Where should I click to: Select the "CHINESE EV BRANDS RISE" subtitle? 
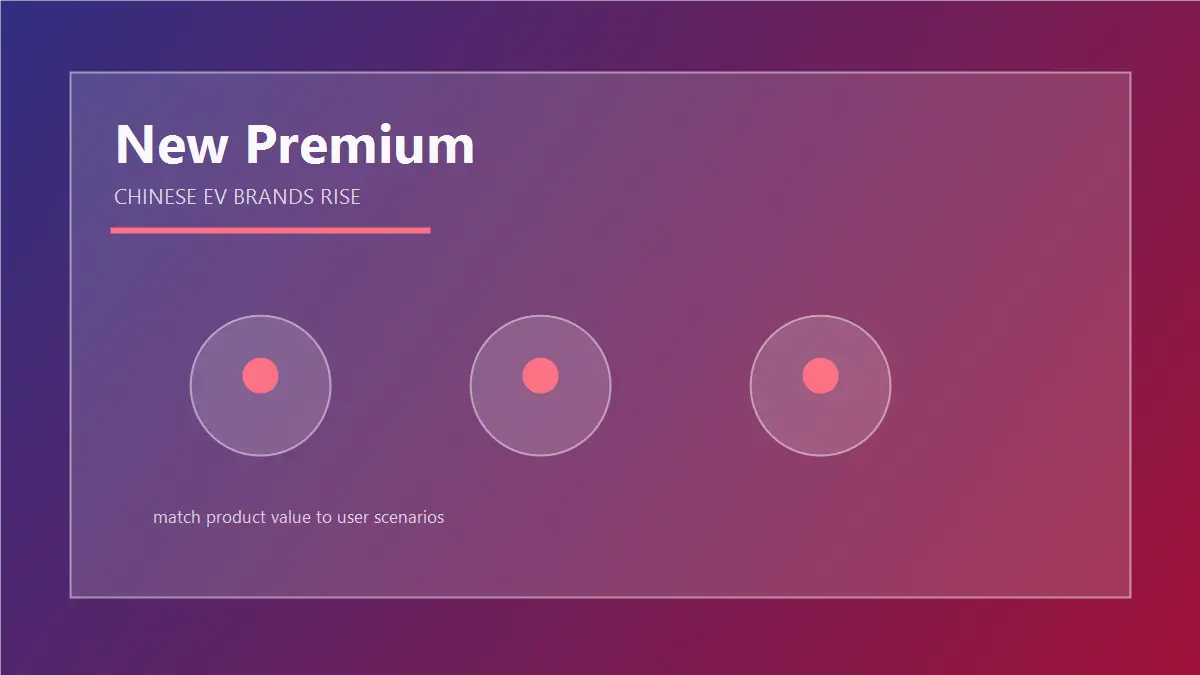237,197
